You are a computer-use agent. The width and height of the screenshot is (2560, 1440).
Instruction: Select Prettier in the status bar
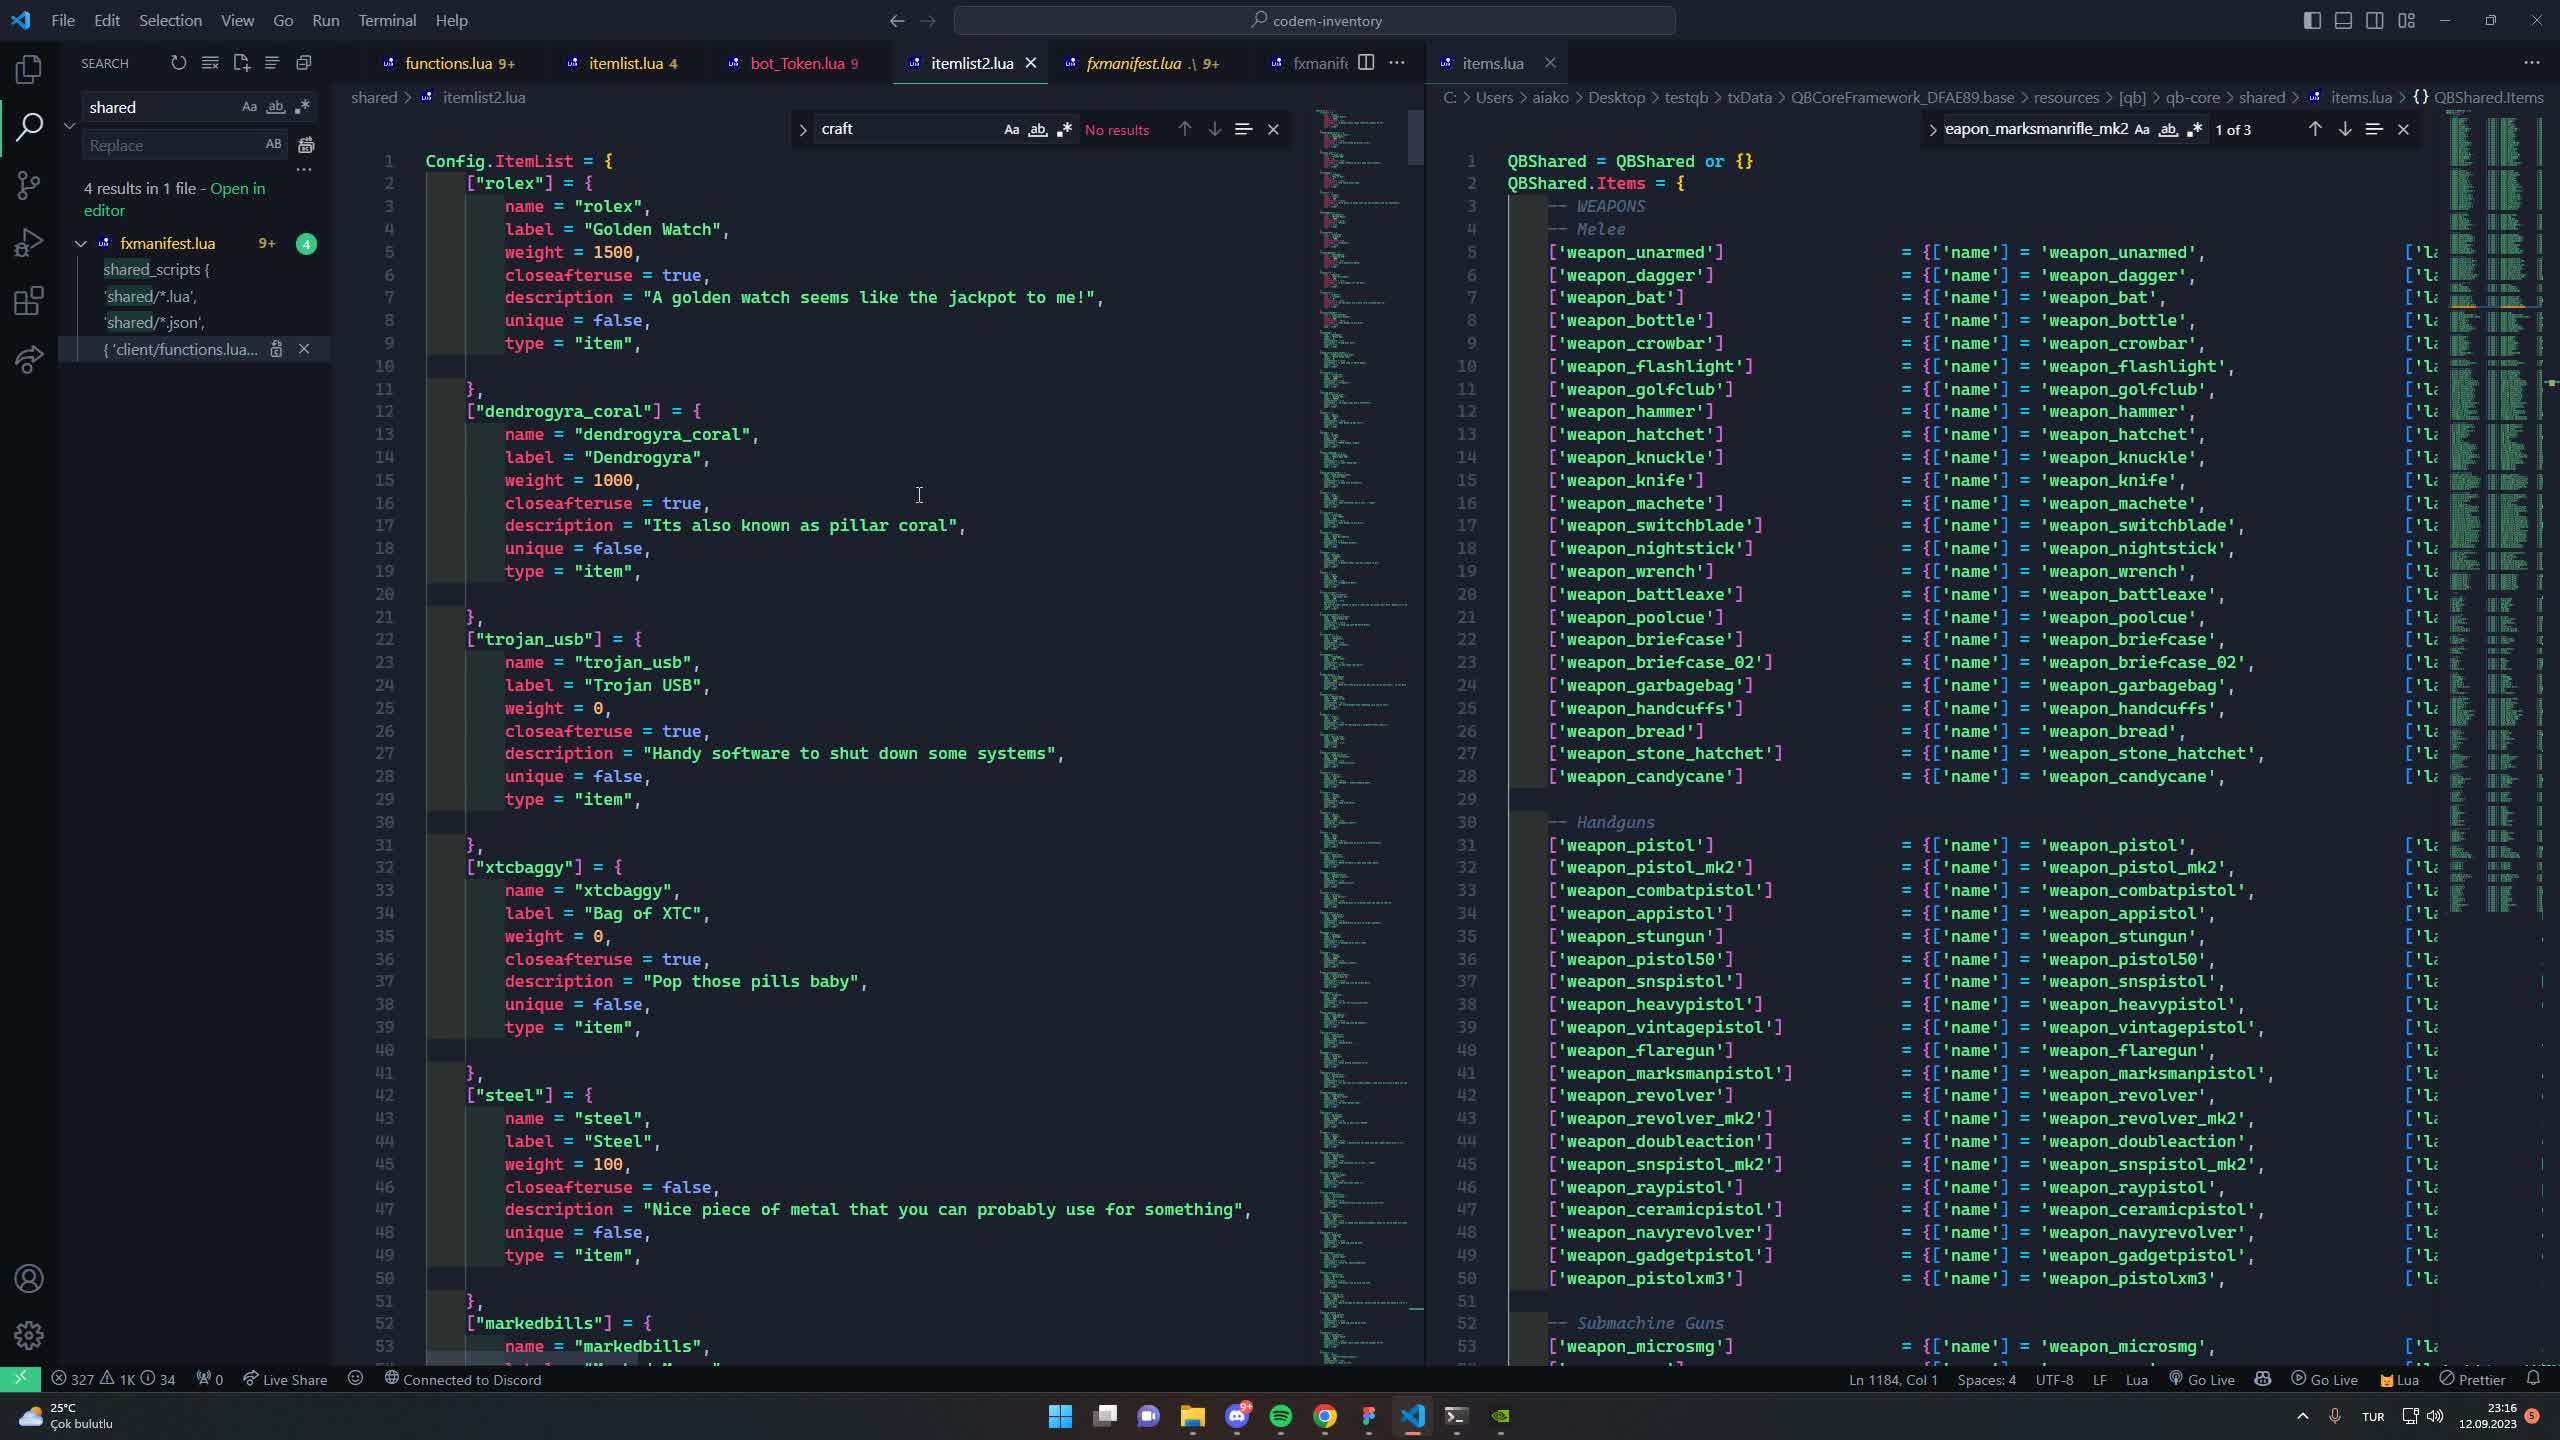point(2474,1379)
